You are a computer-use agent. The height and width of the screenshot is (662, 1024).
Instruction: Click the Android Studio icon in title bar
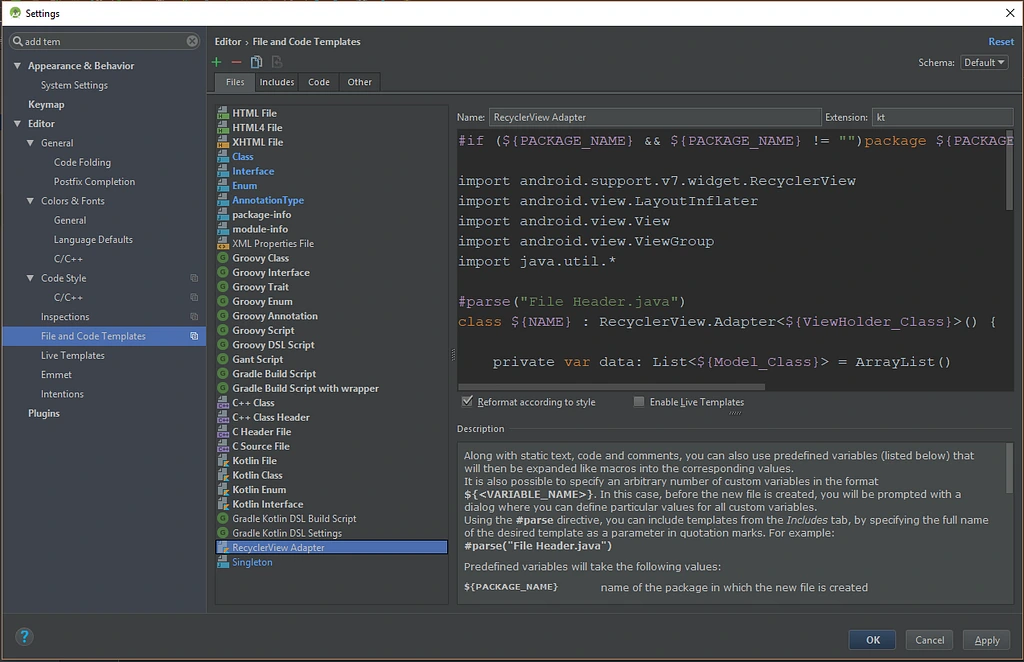(15, 13)
